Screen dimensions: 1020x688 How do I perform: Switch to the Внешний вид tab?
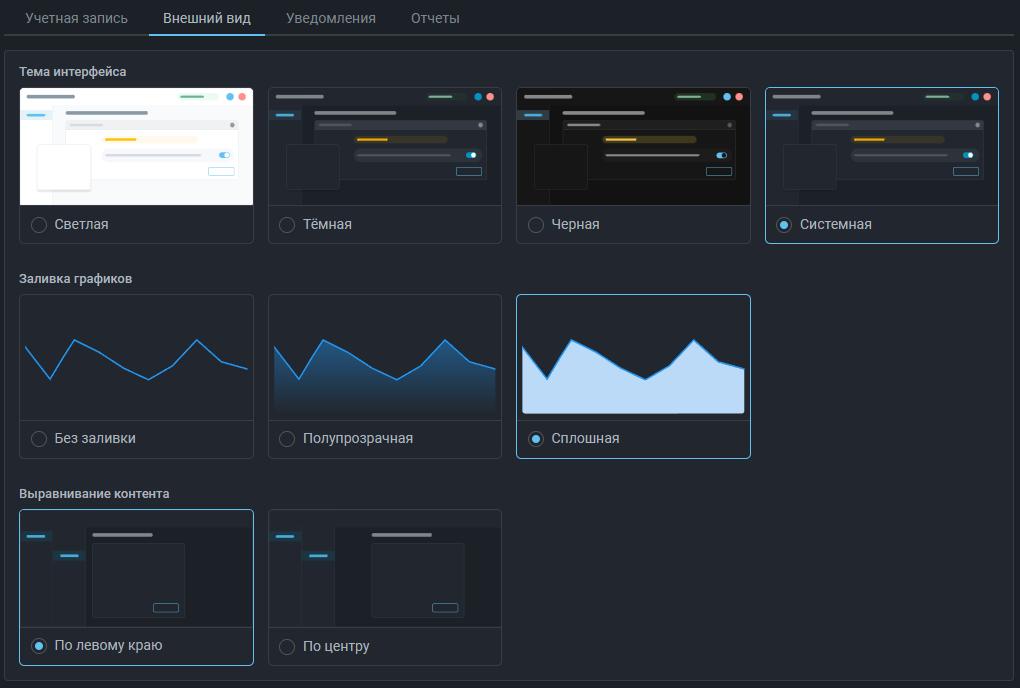click(x=207, y=18)
